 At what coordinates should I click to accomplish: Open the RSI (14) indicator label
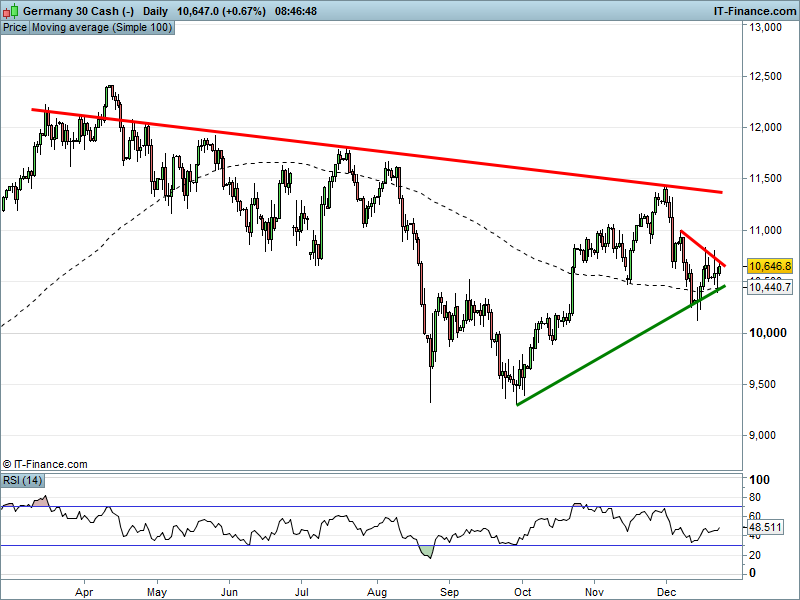click(22, 481)
